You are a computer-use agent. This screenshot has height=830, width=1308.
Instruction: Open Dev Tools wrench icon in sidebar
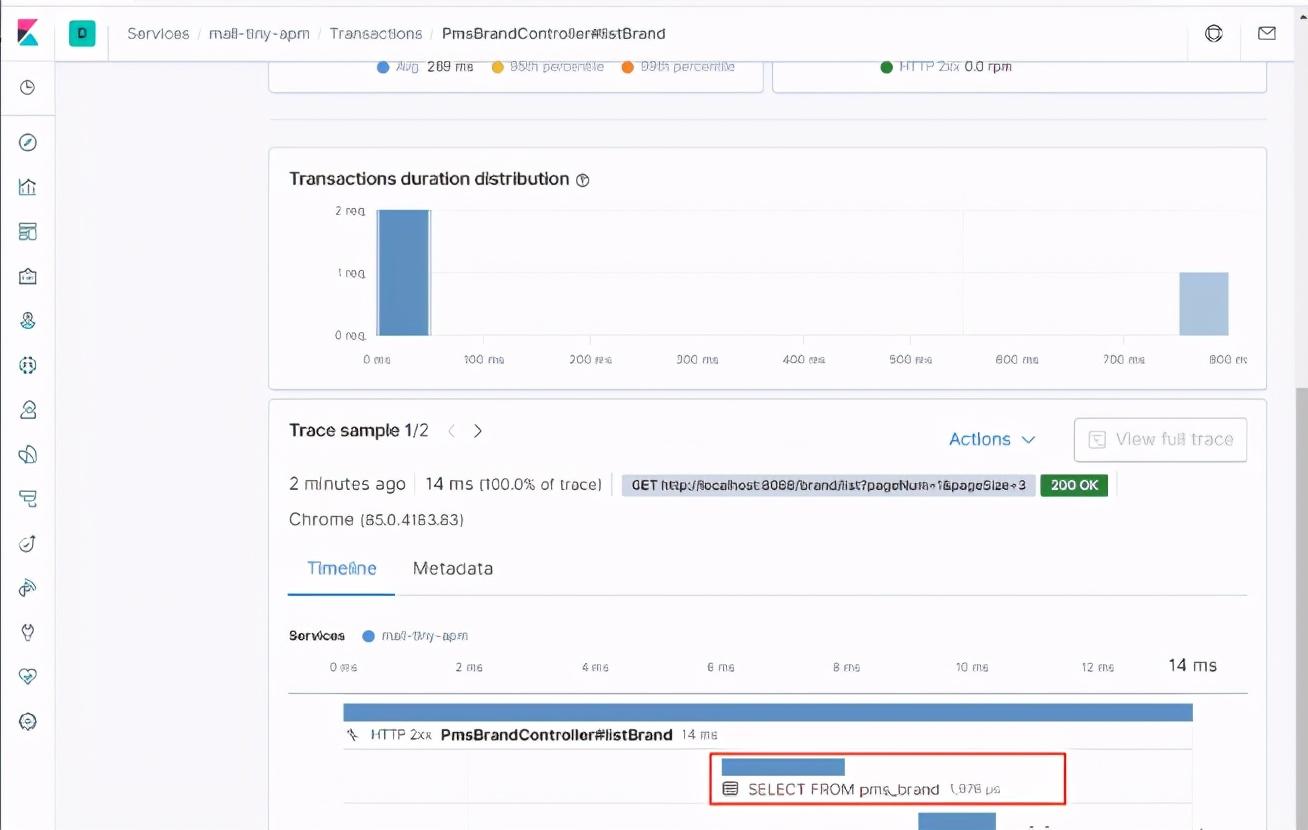pyautogui.click(x=28, y=632)
